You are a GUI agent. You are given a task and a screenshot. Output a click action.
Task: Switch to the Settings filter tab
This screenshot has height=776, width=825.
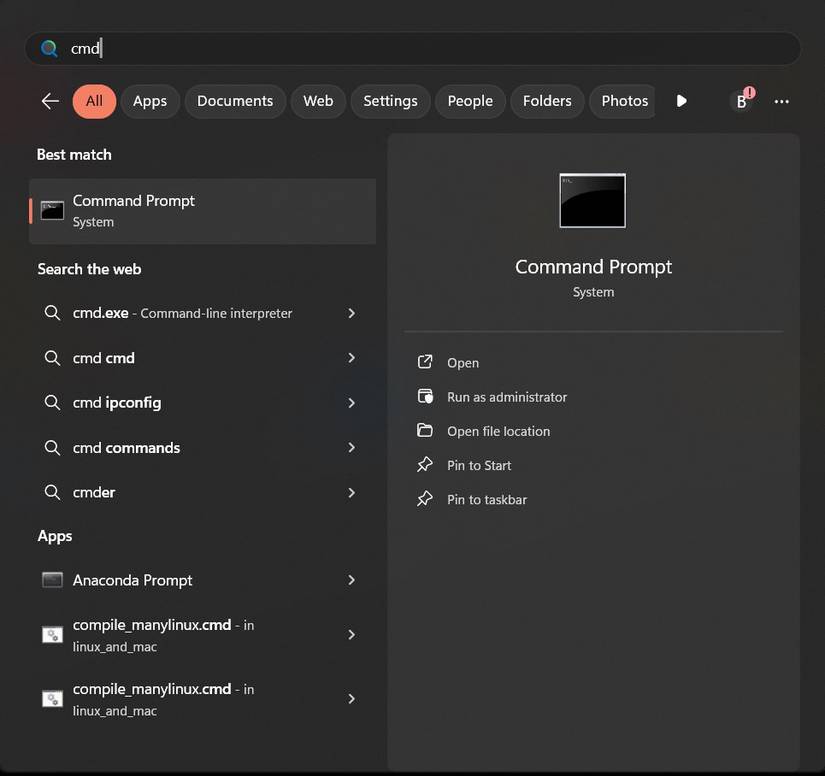(390, 101)
